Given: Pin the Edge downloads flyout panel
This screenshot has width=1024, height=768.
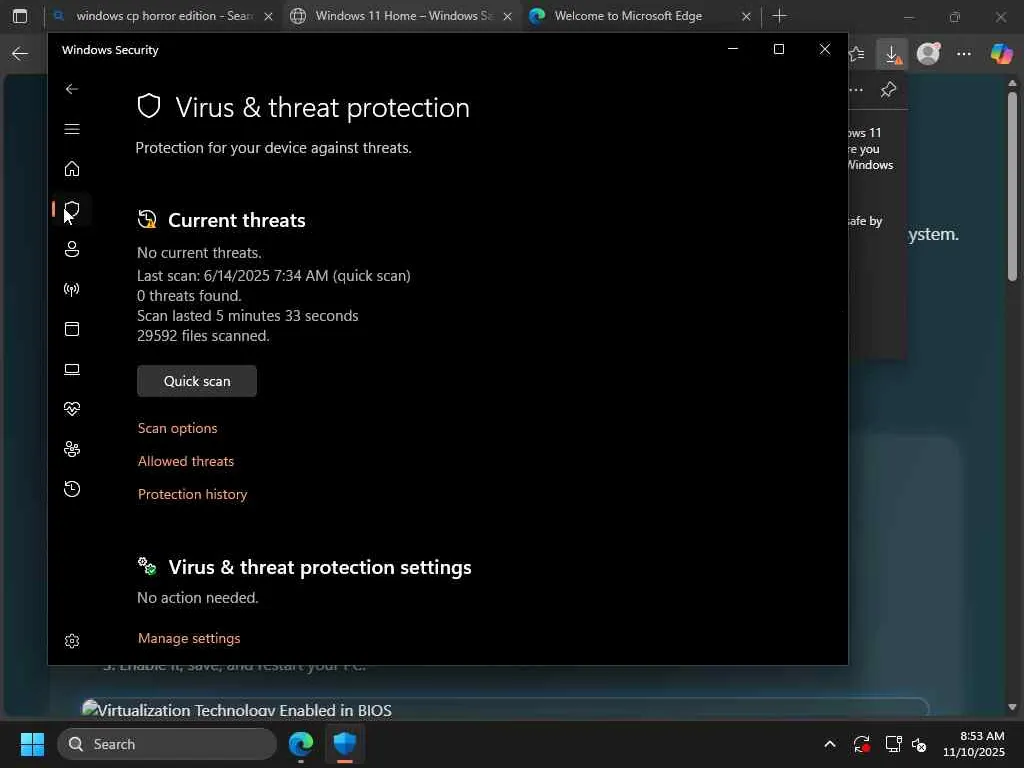Looking at the screenshot, I should 888,89.
